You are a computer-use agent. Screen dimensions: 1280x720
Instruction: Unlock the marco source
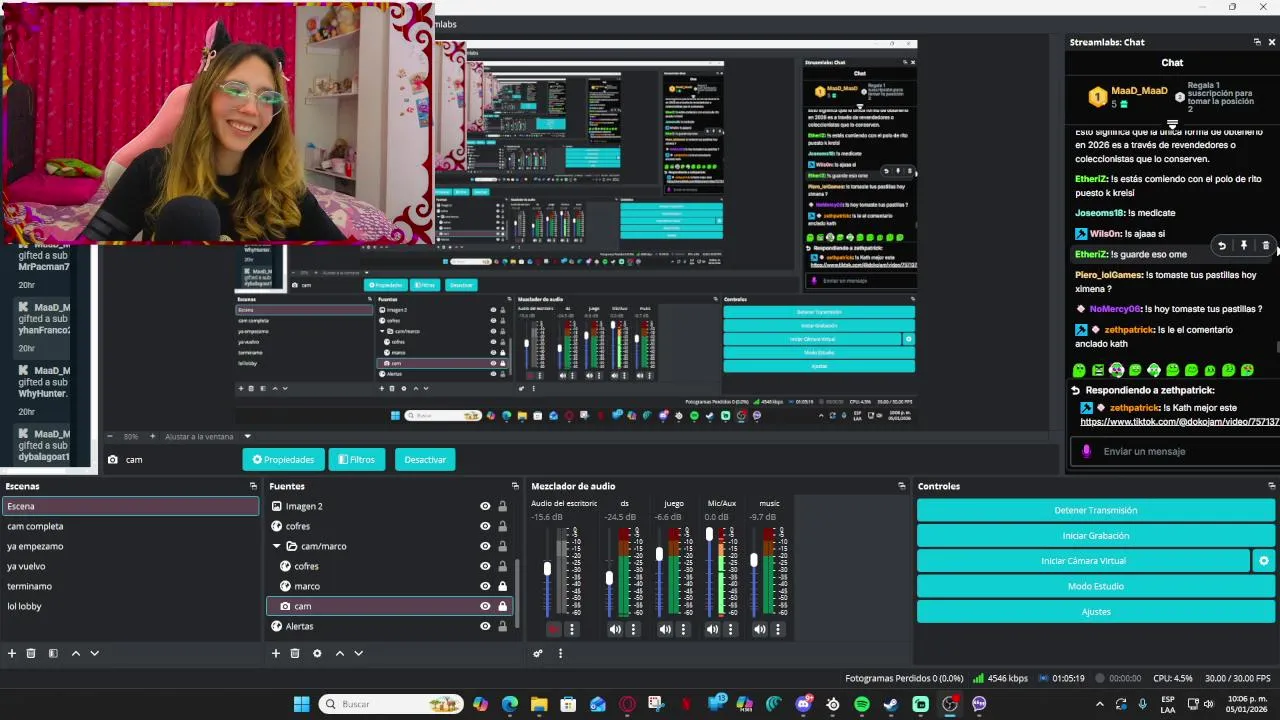click(502, 586)
